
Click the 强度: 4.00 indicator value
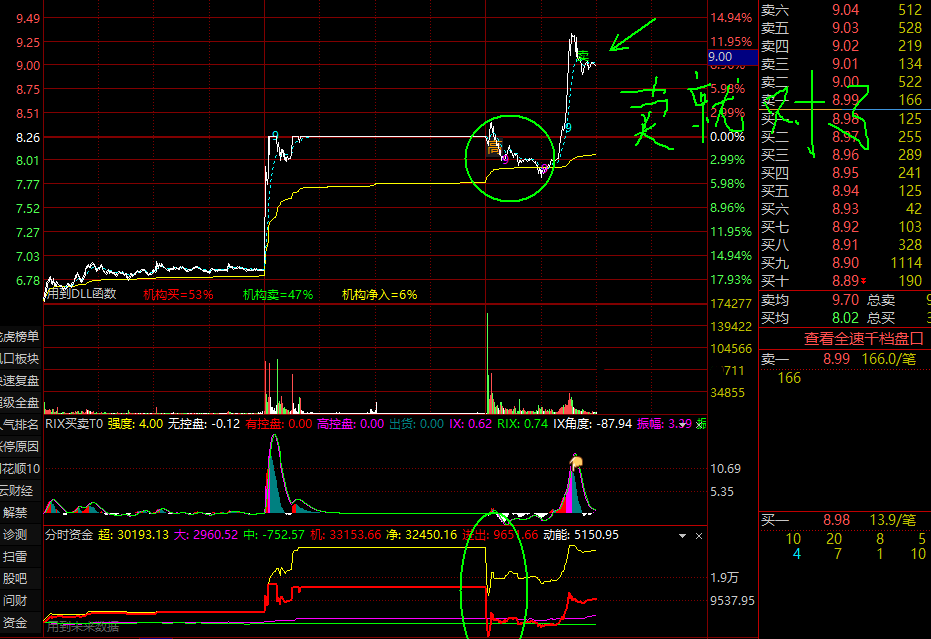pos(135,424)
